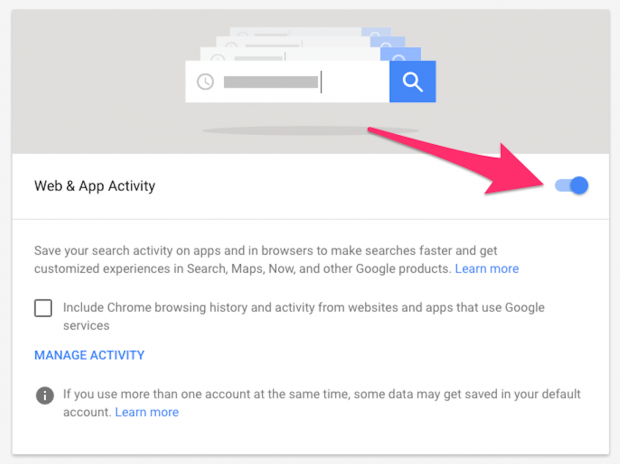Click the topmost faded search card in the stack

(310, 31)
